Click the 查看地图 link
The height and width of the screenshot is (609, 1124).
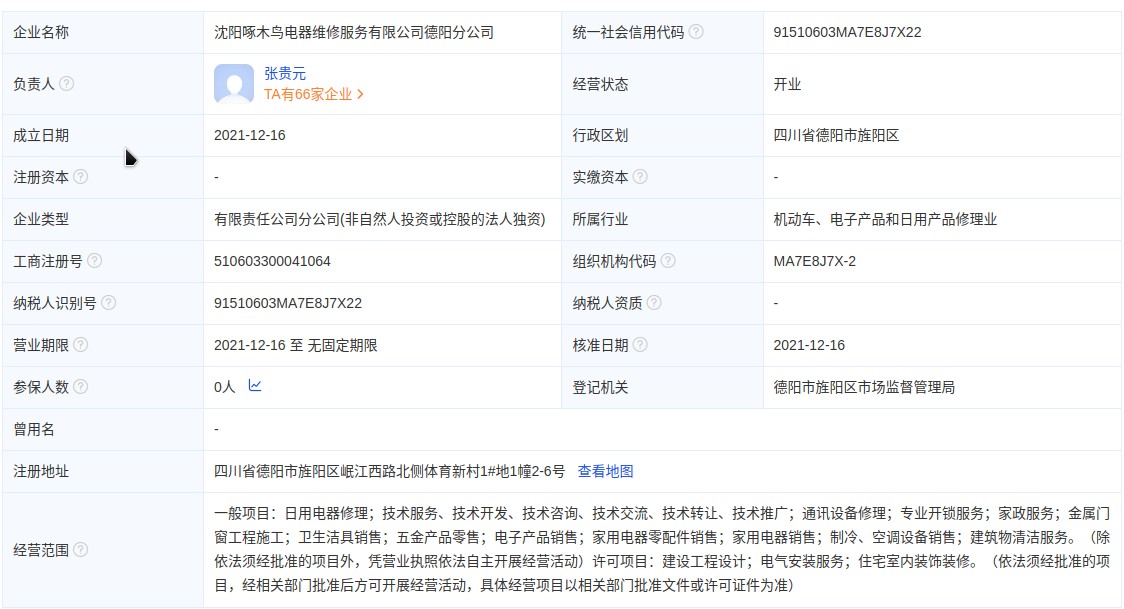pos(605,471)
